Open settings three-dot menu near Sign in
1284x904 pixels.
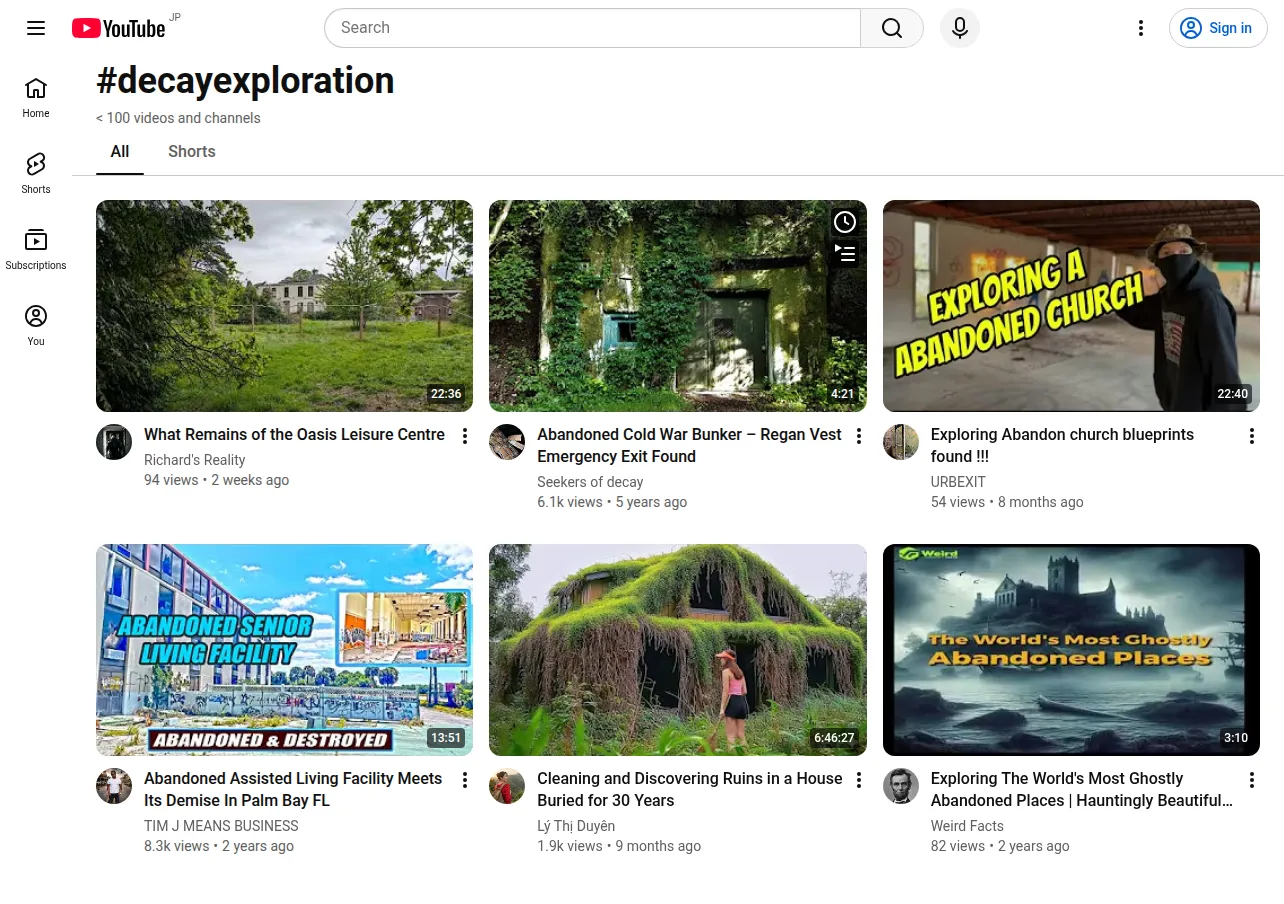coord(1141,28)
